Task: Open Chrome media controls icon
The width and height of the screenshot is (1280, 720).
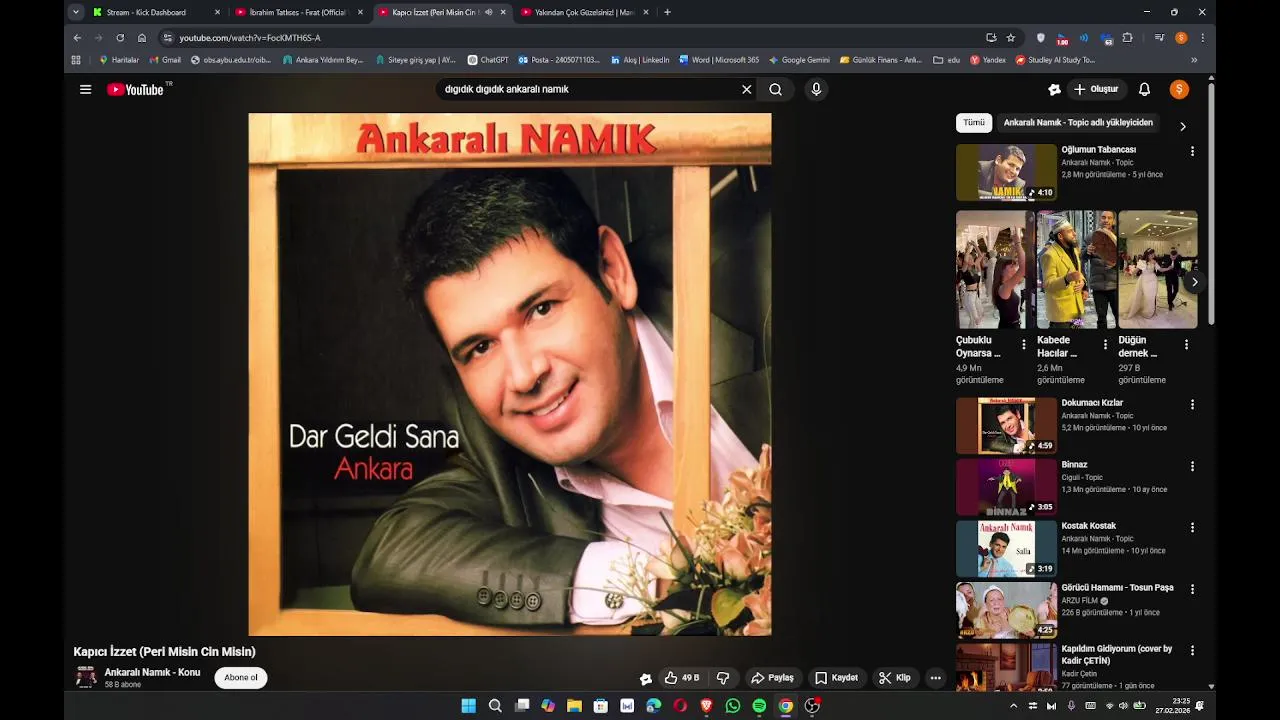Action: 1159,37
